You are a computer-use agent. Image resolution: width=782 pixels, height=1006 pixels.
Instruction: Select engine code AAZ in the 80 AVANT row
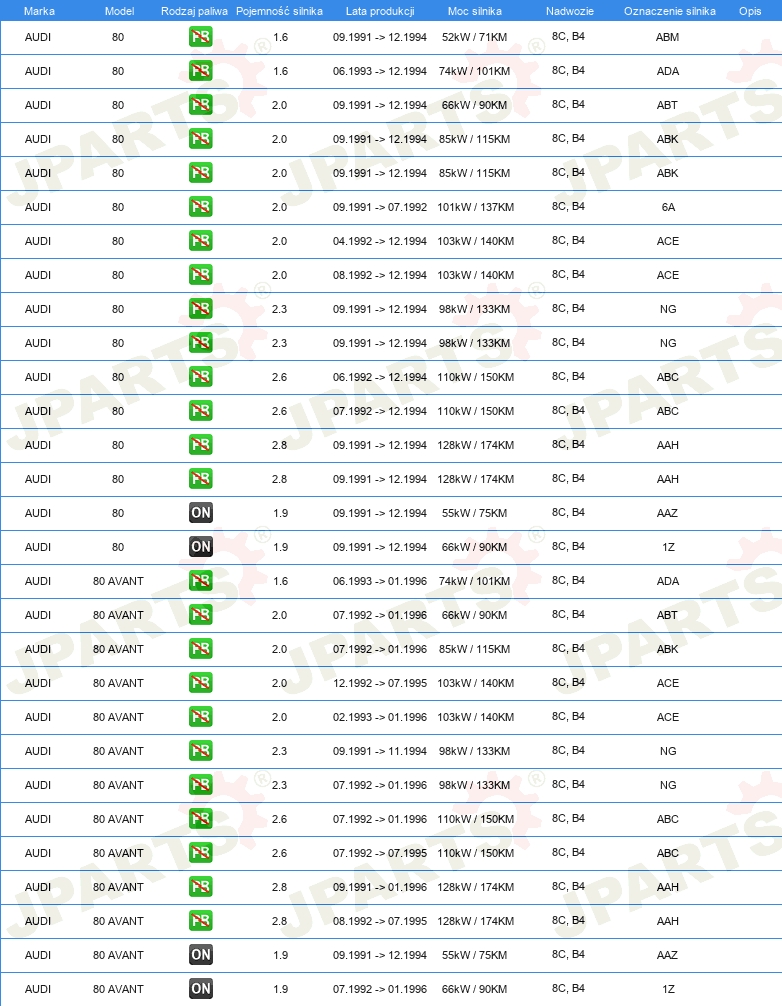pyautogui.click(x=667, y=955)
